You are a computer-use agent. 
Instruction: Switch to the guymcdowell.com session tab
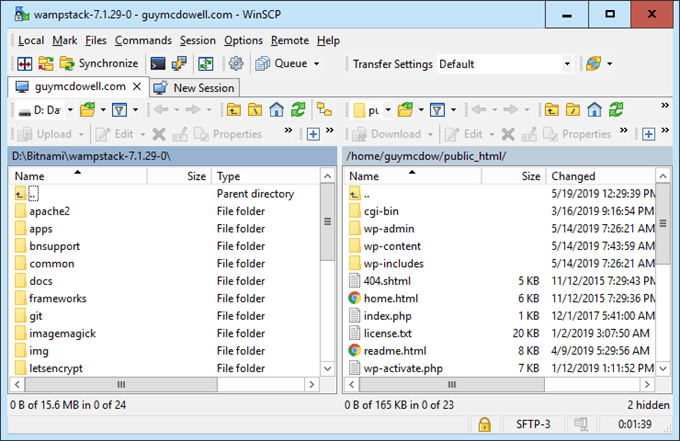point(80,87)
